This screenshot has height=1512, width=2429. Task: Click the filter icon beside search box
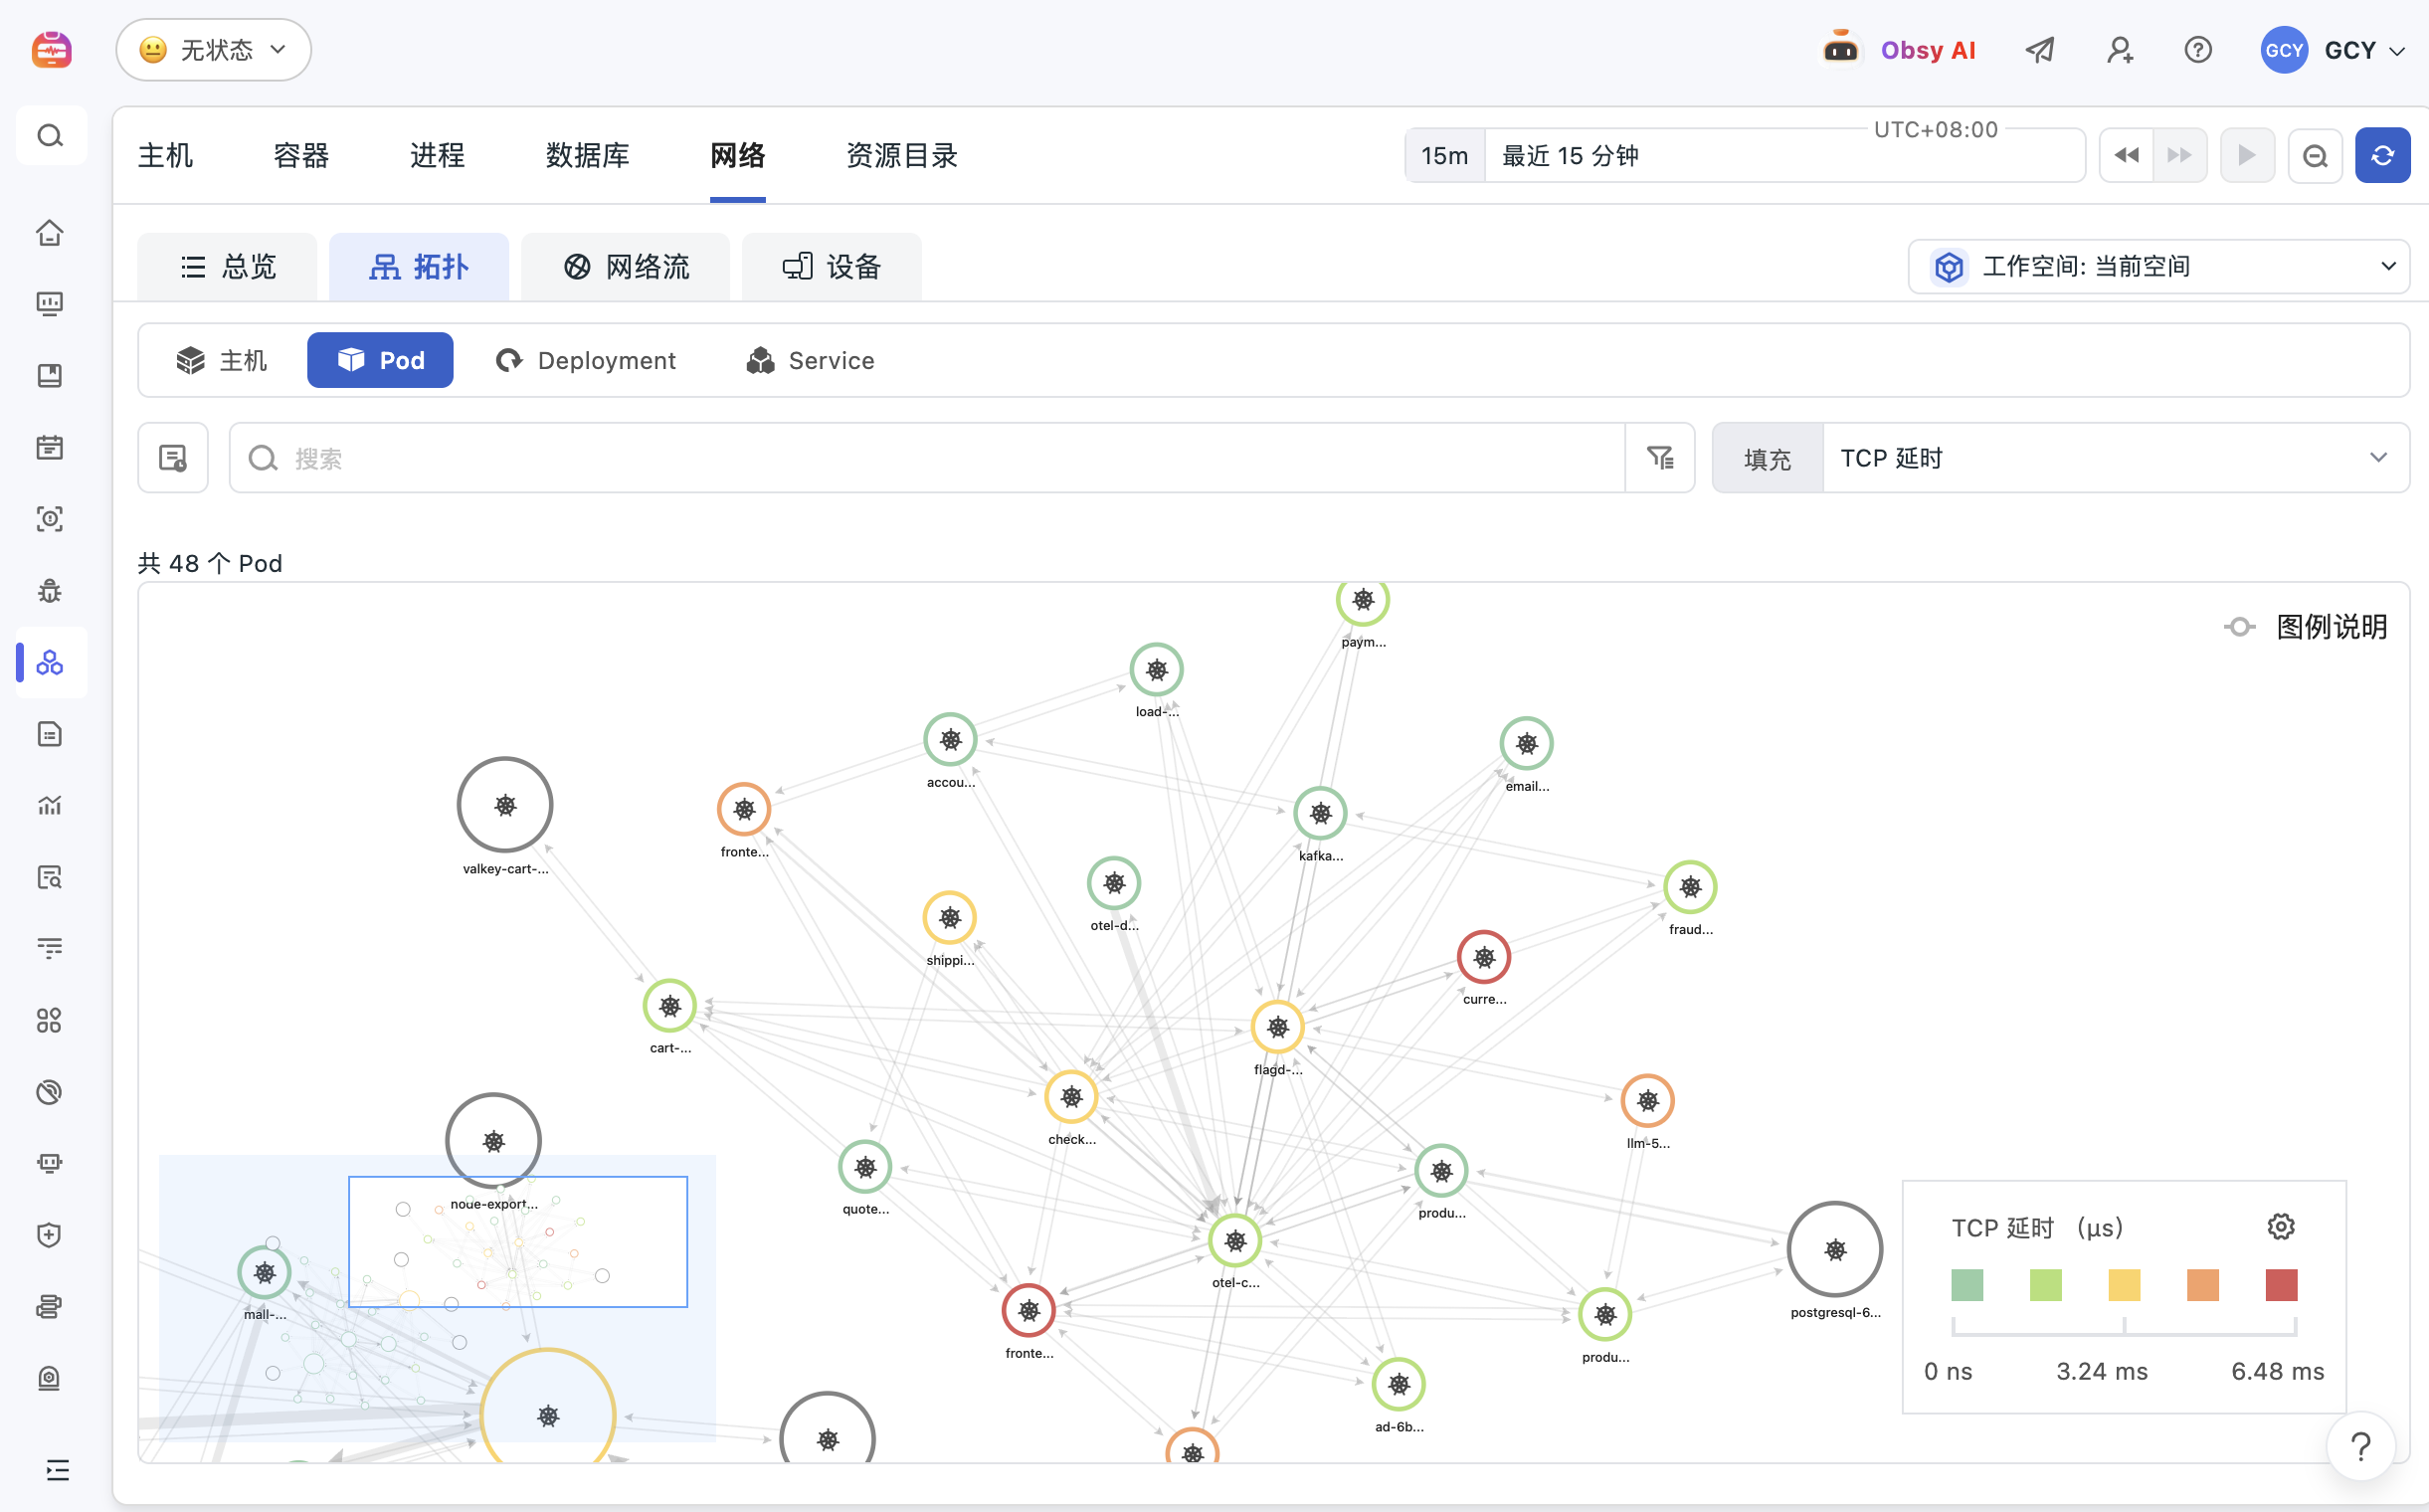coord(1660,458)
